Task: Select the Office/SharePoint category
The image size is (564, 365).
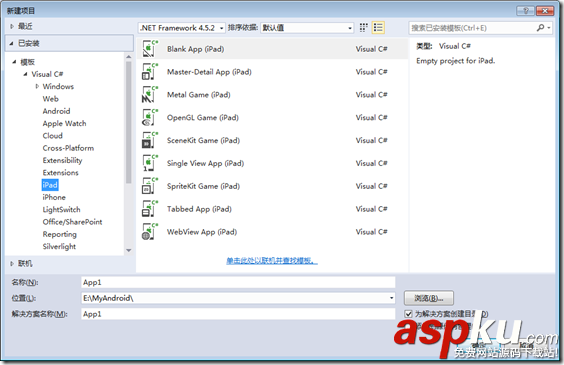Action: (72, 222)
